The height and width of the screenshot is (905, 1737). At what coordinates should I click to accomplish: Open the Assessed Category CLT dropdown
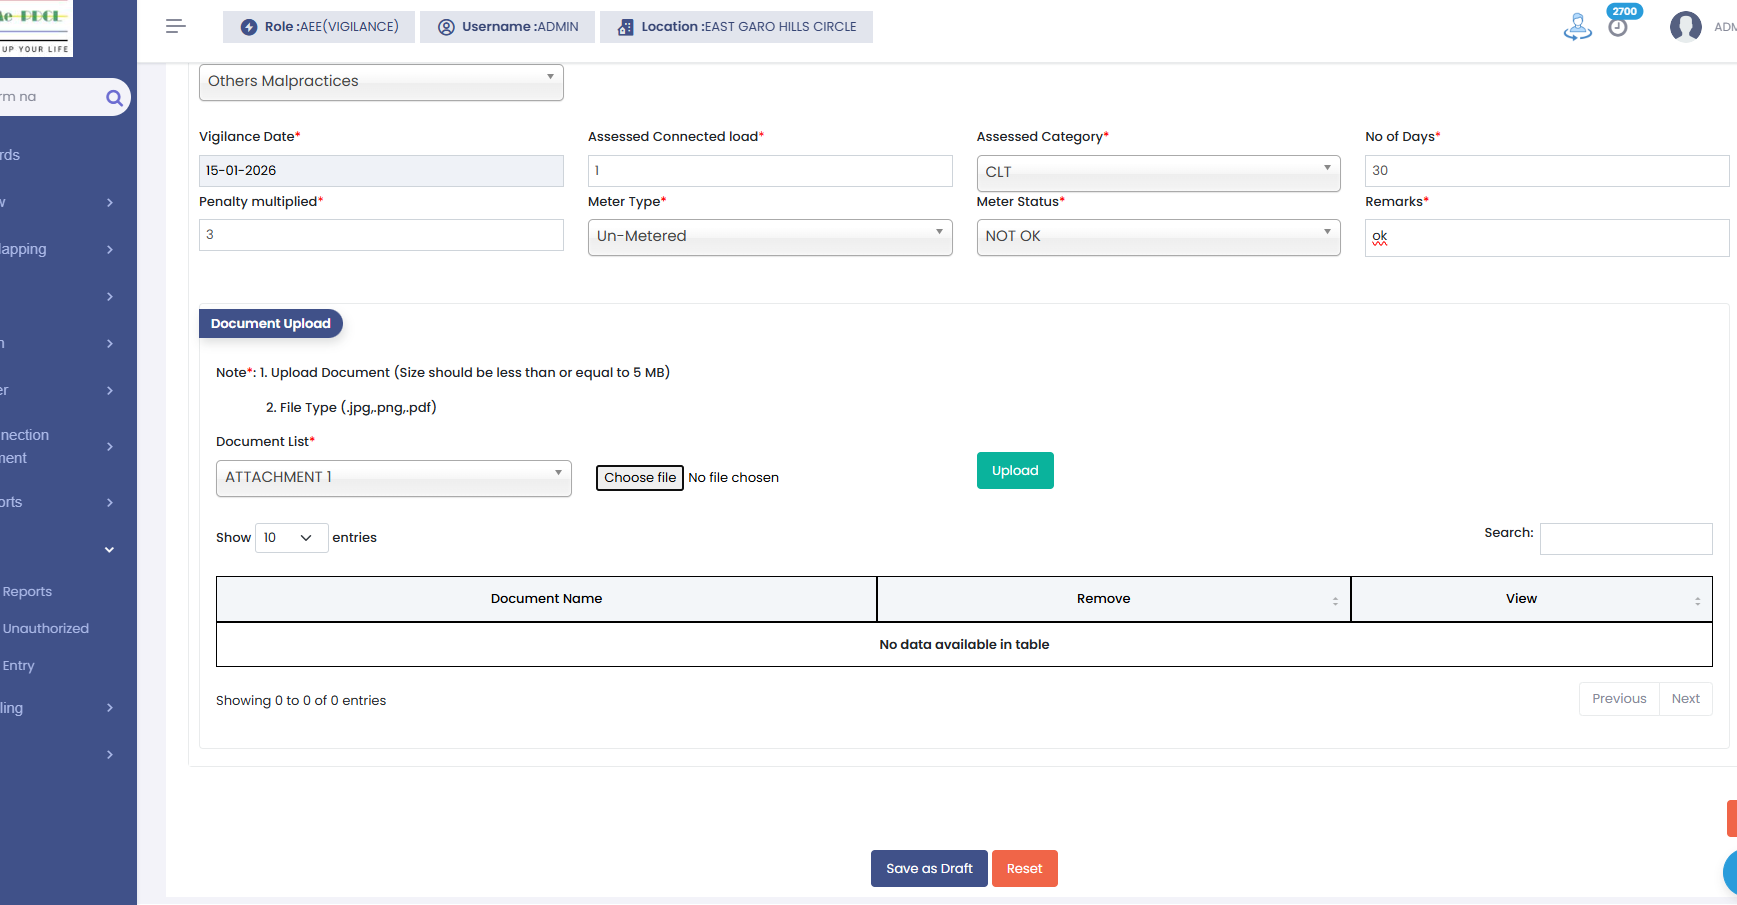1158,172
